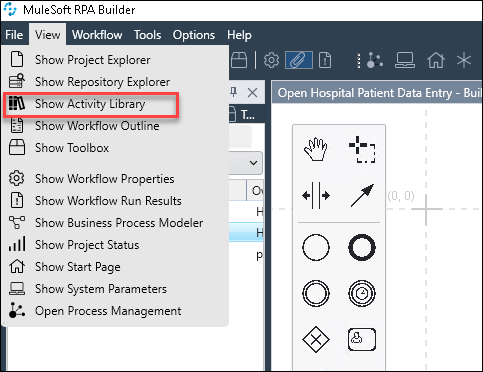483x372 pixels.
Task: Select the diagonal arrow connector tool
Action: pos(362,195)
